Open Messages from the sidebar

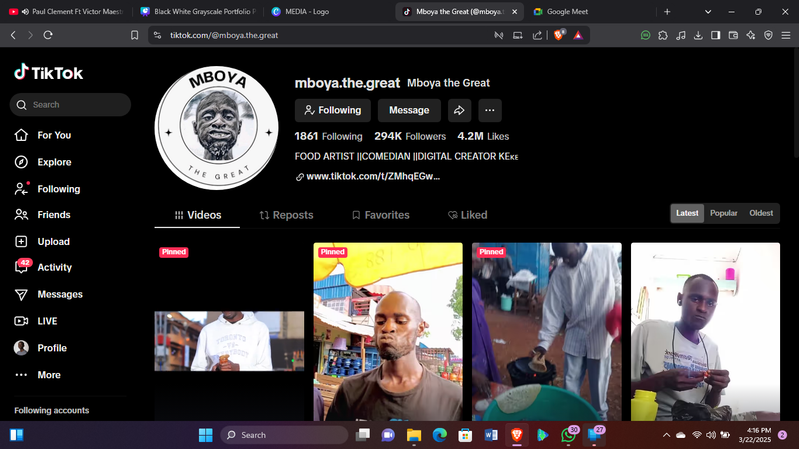(59, 295)
